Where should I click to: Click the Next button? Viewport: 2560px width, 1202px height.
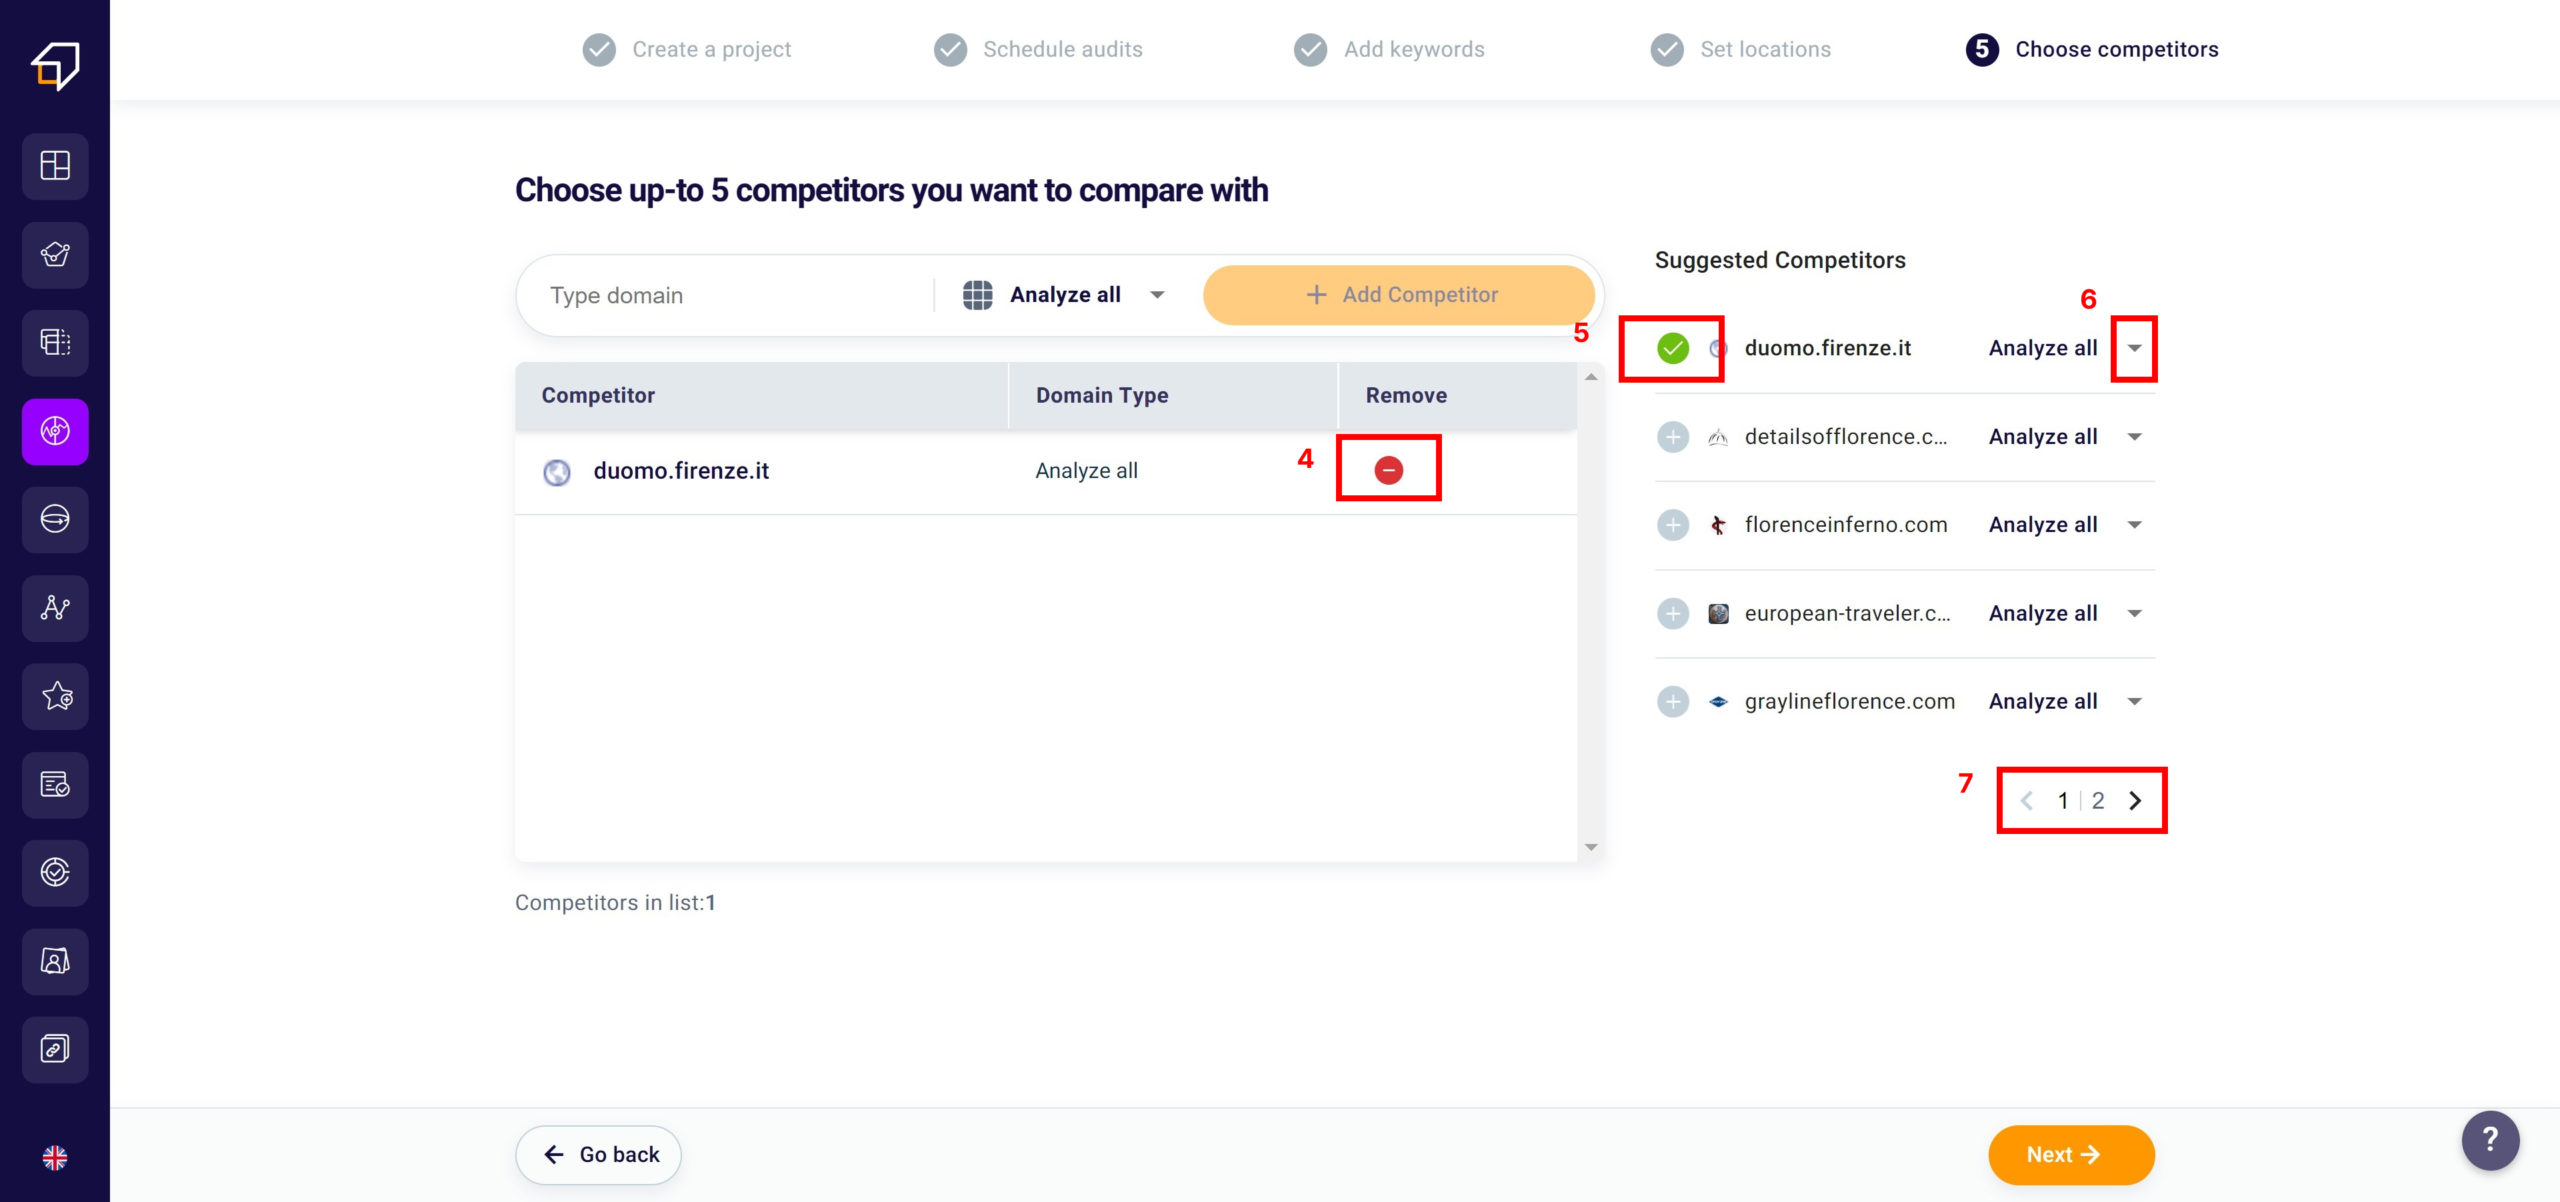2070,1155
